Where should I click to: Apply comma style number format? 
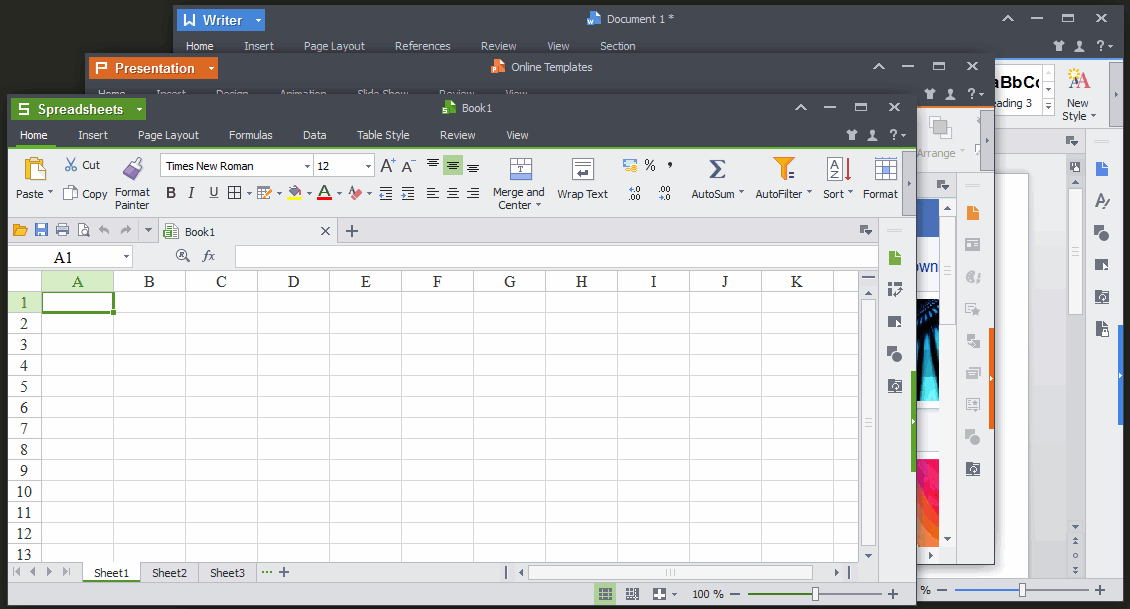pyautogui.click(x=669, y=166)
